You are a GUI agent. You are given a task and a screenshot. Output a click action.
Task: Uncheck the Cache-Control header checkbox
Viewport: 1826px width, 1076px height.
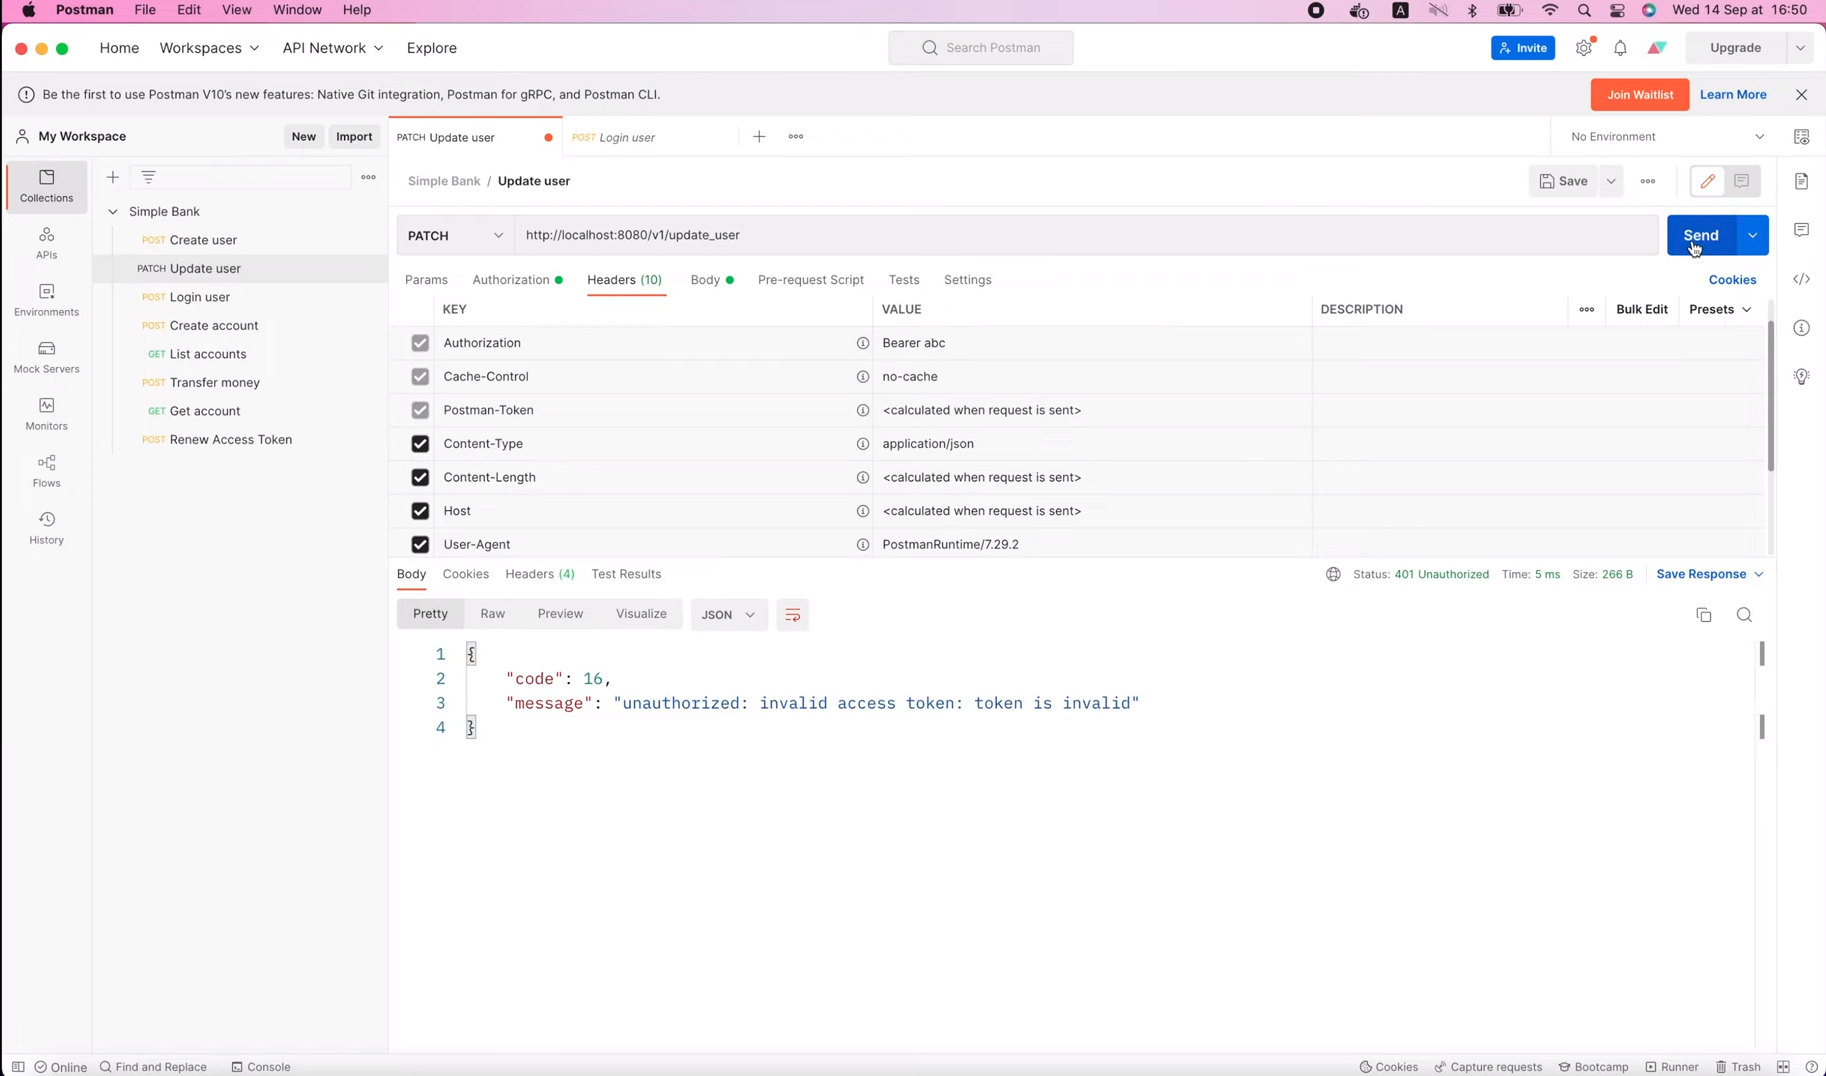[420, 377]
